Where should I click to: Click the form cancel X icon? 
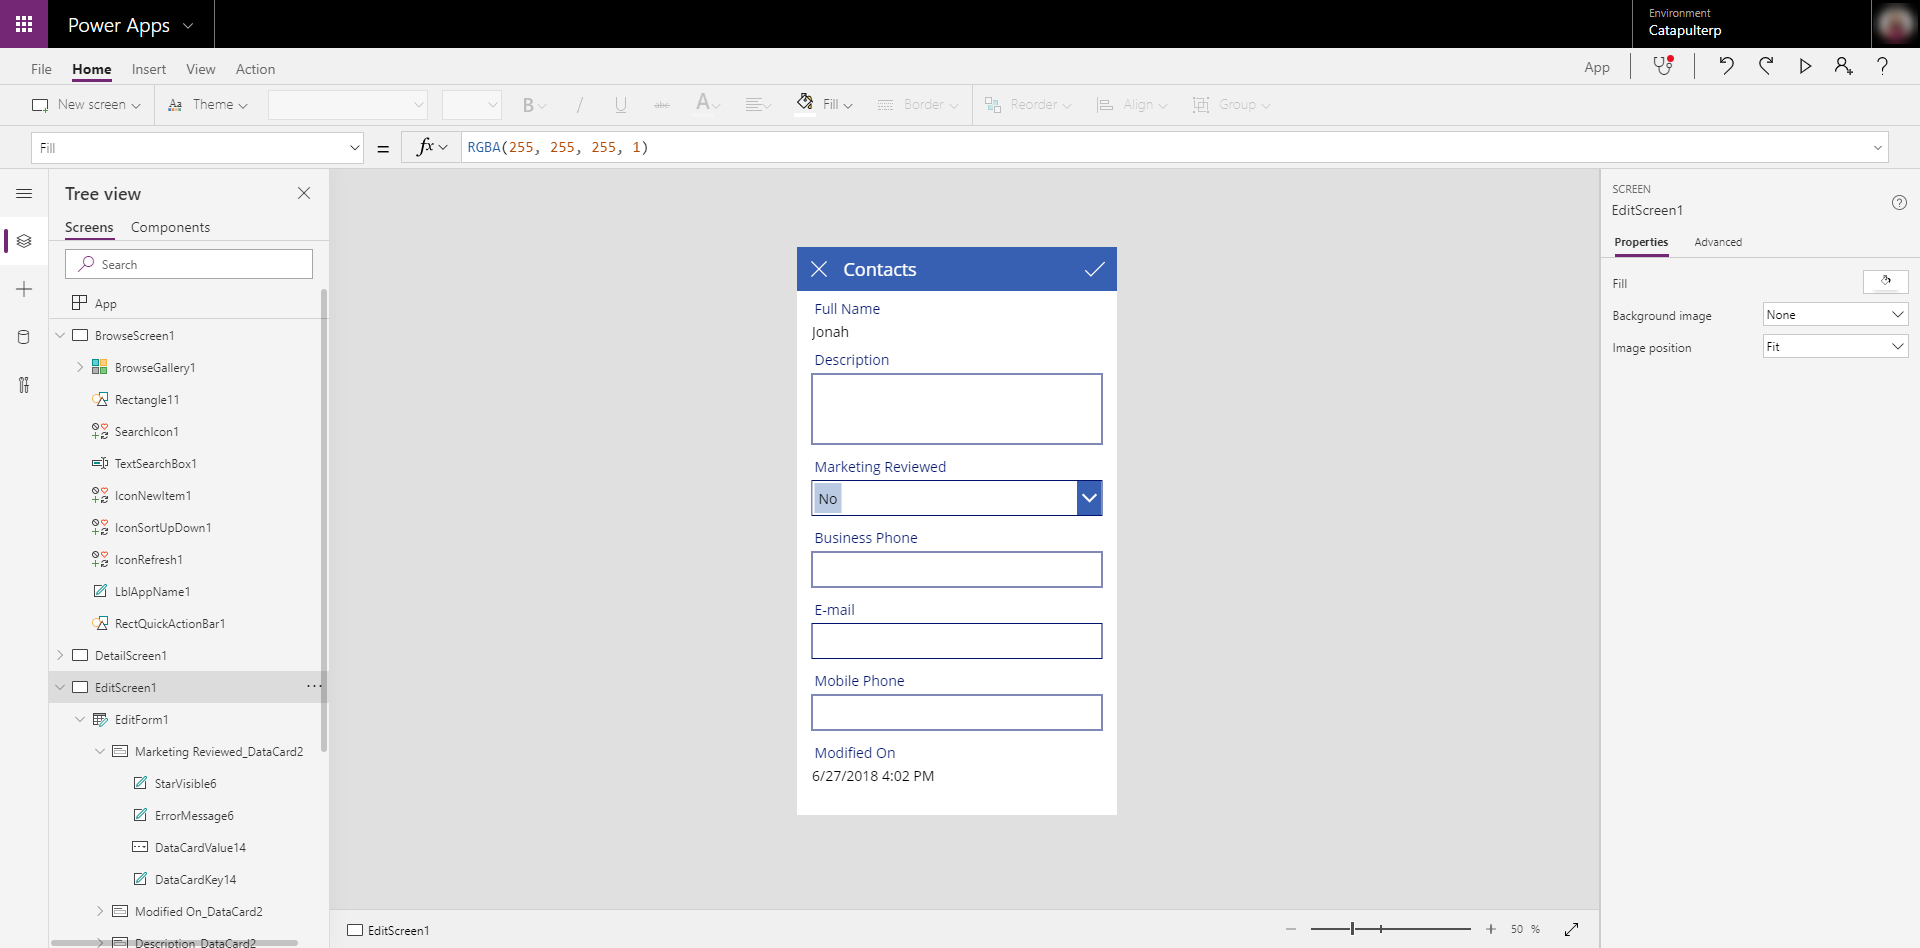point(819,269)
